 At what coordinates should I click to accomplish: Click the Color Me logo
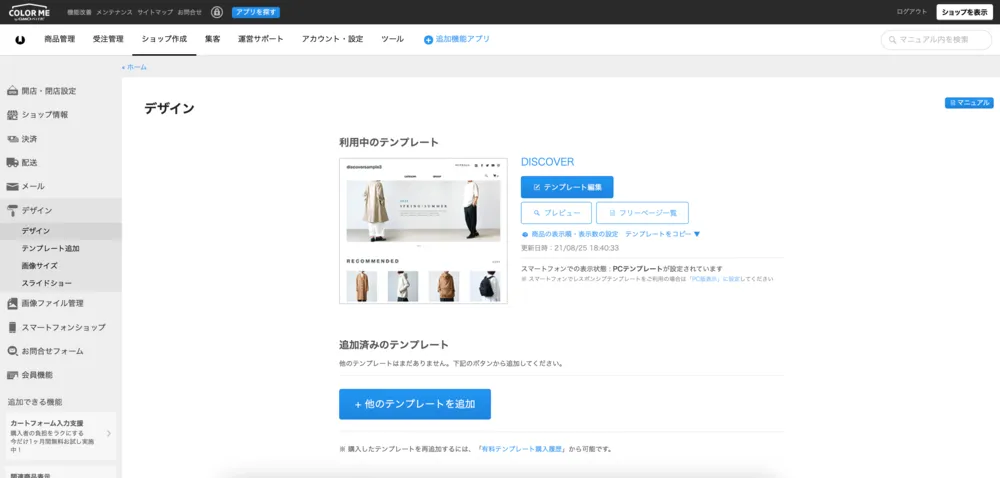(28, 12)
